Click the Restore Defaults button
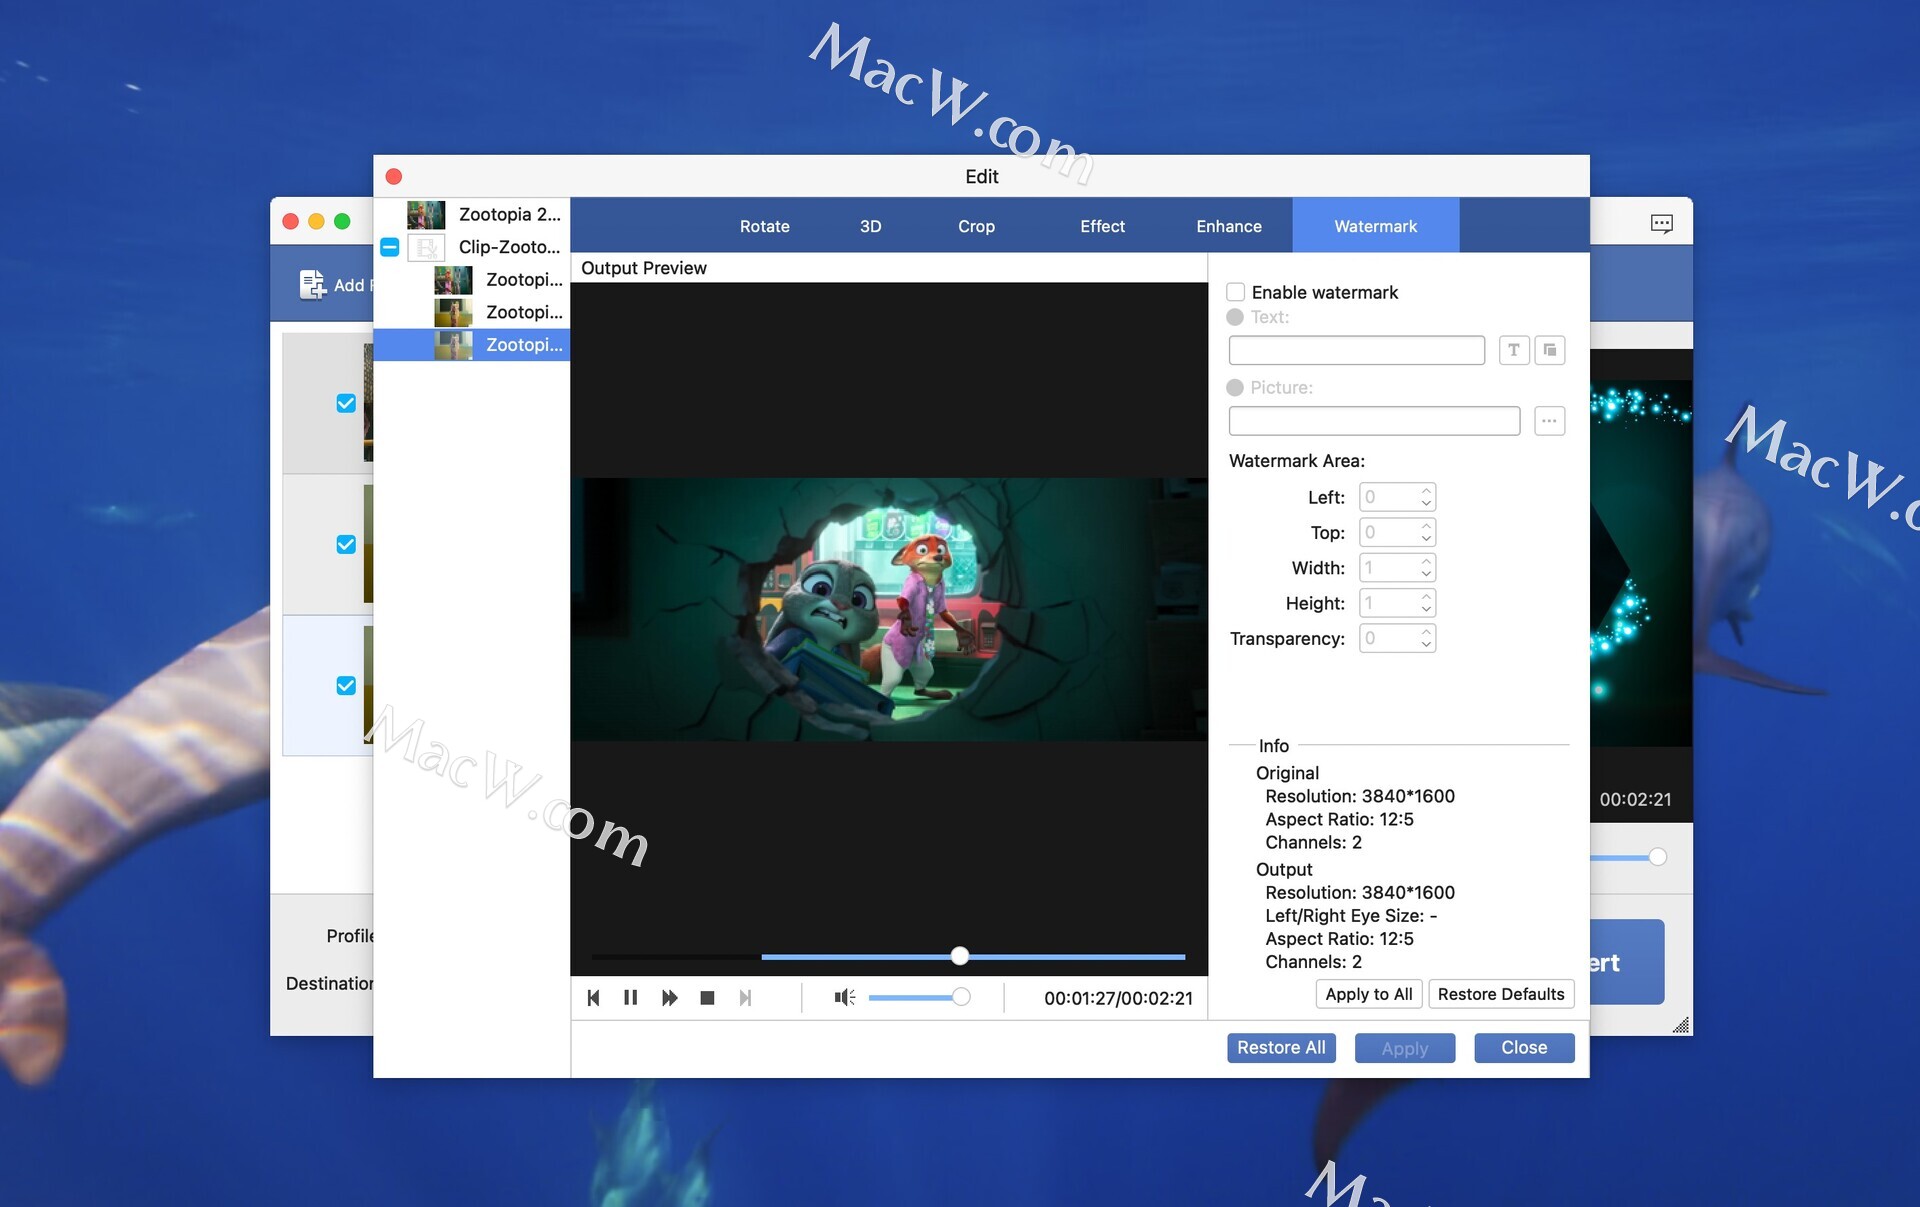 [1500, 994]
